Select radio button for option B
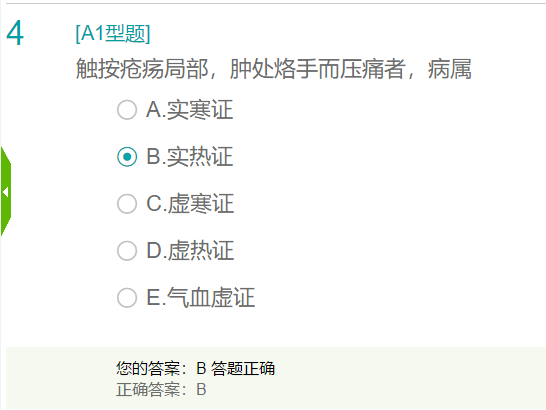This screenshot has height=410, width=546. [127, 157]
